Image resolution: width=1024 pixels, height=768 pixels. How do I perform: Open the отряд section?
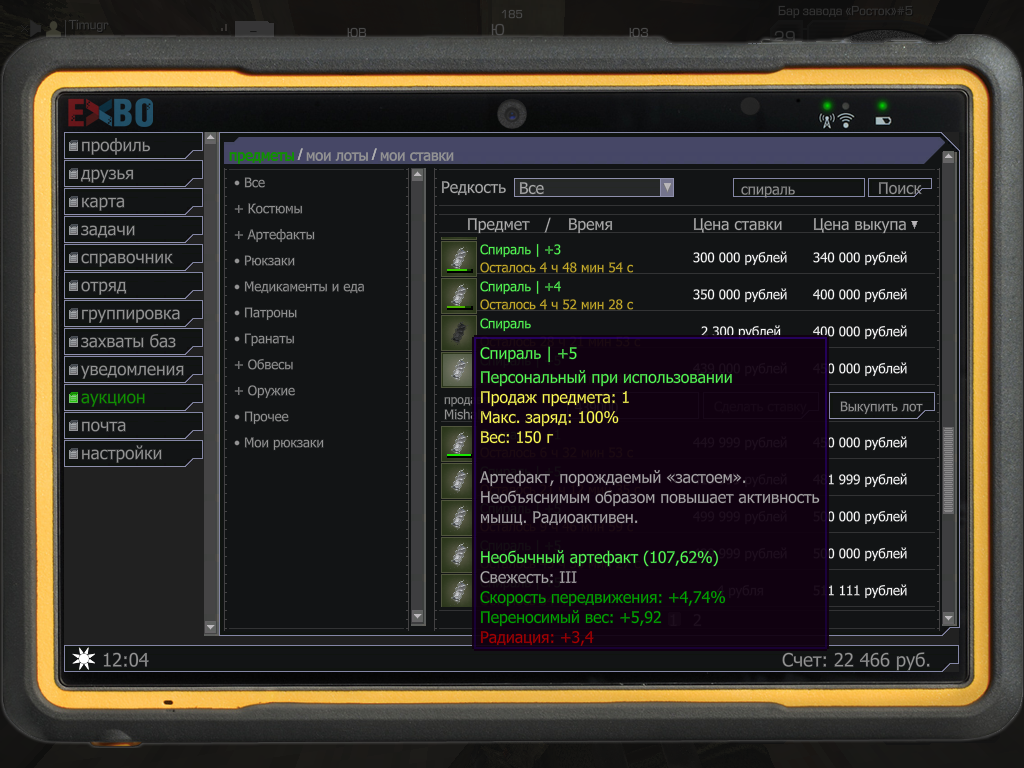point(133,286)
